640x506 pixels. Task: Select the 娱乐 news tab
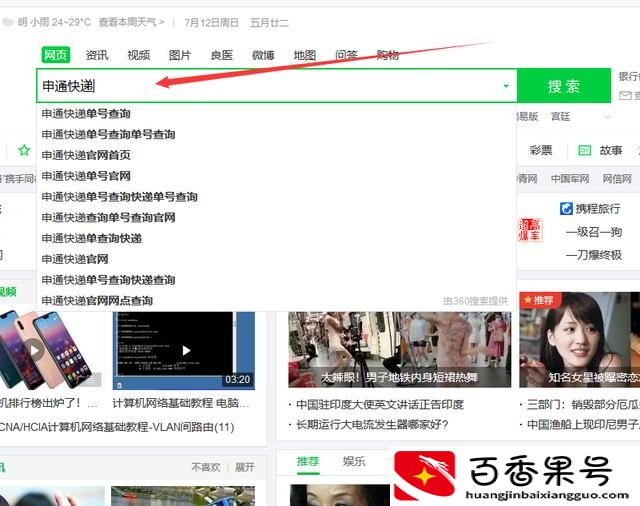354,462
